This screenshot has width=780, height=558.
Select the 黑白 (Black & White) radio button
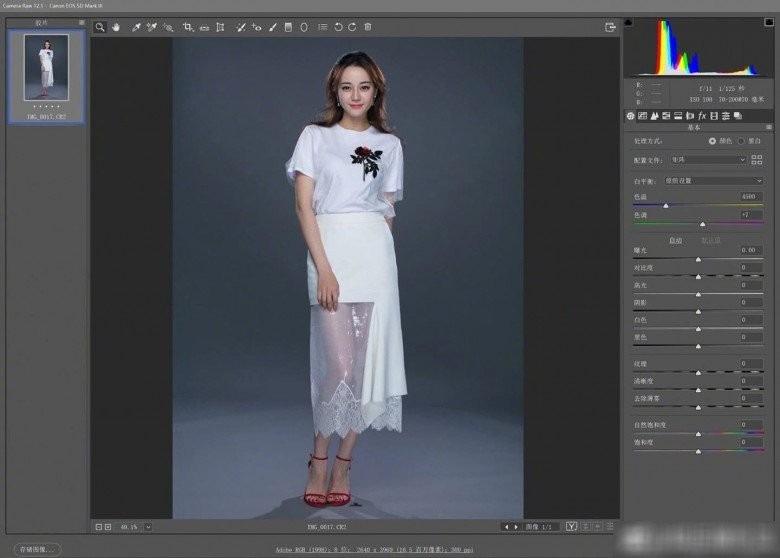click(x=740, y=141)
